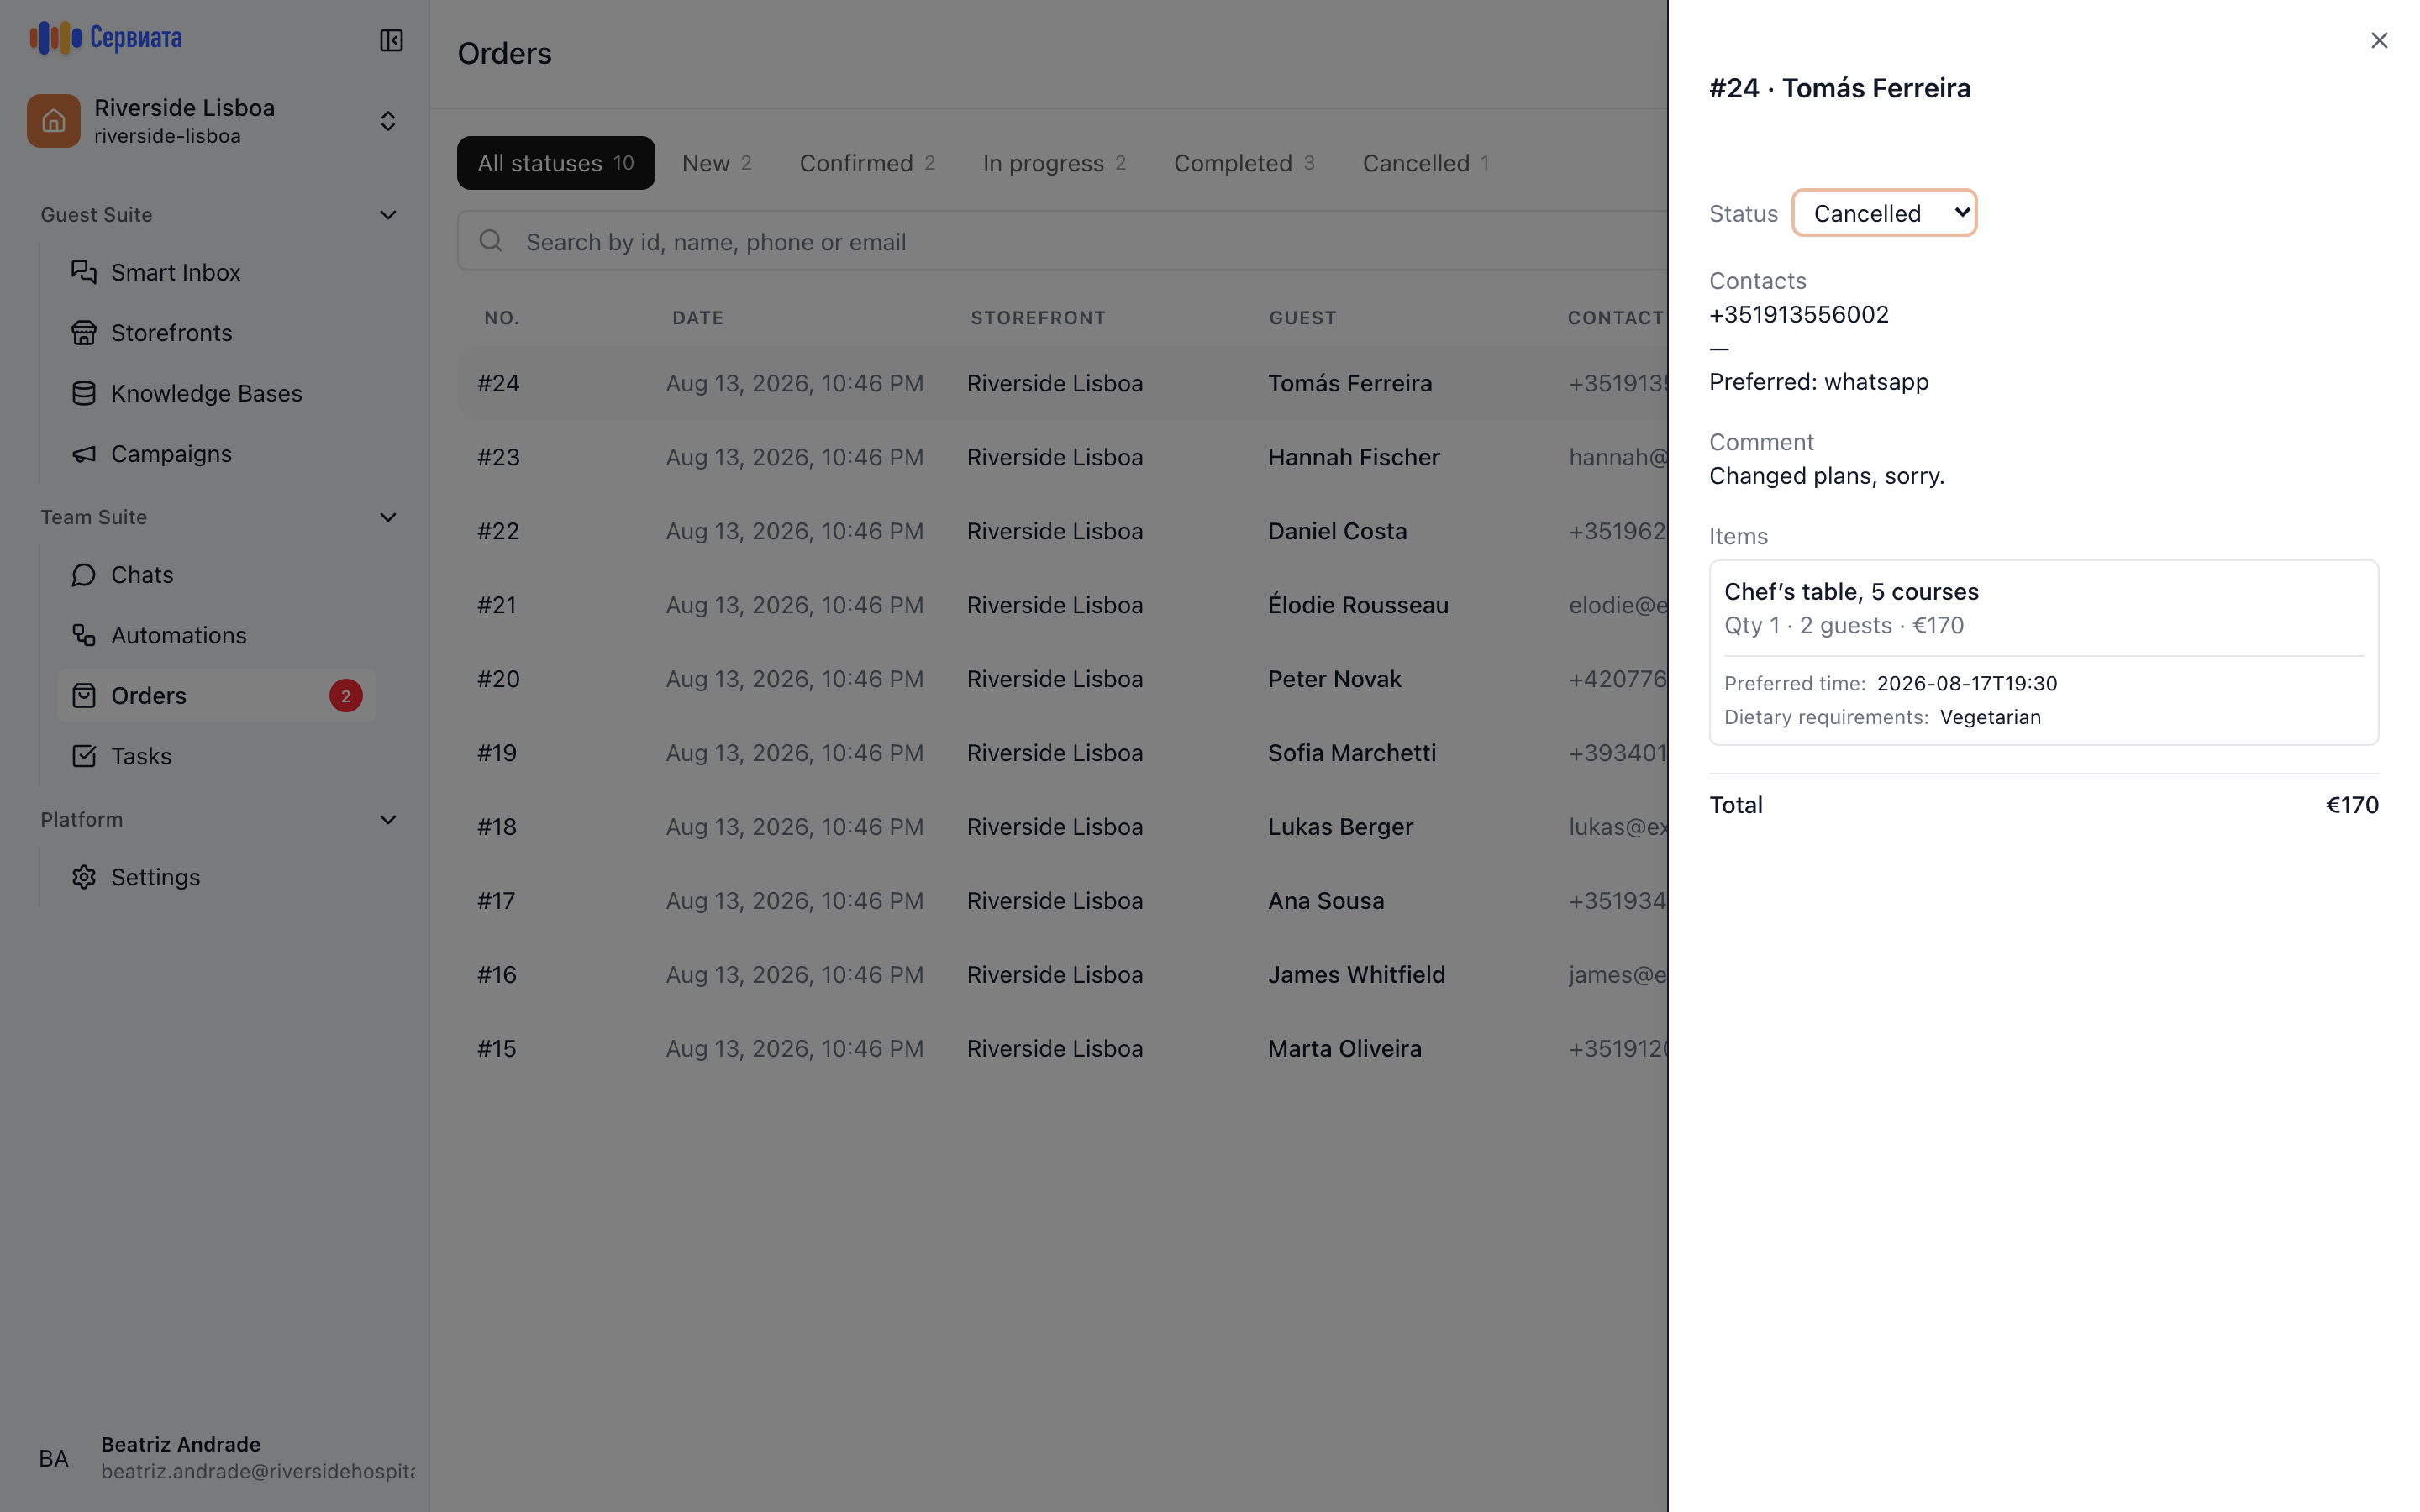Select Orders in the sidebar
The height and width of the screenshot is (1512, 2420).
(217, 695)
